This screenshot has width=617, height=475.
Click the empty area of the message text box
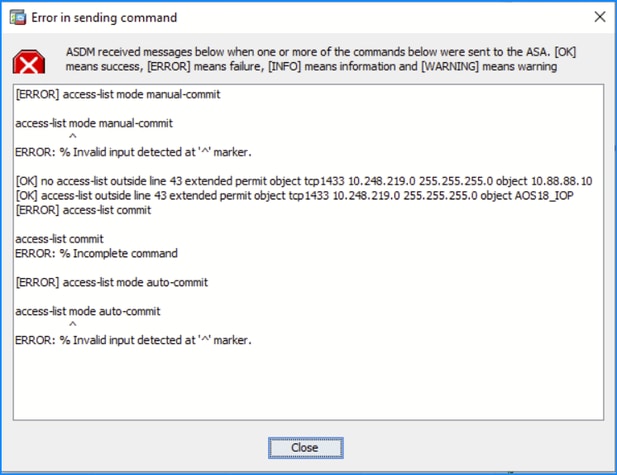(308, 384)
